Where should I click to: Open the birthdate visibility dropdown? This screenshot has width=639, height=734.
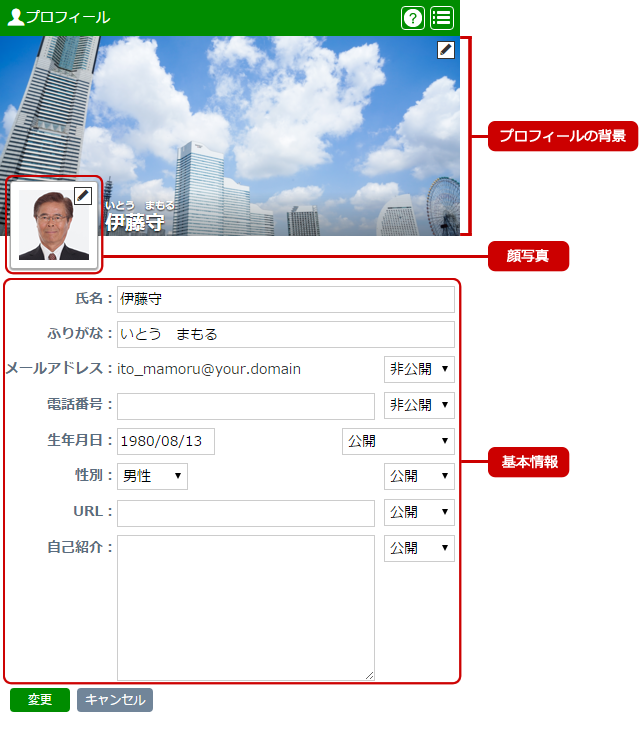(398, 441)
